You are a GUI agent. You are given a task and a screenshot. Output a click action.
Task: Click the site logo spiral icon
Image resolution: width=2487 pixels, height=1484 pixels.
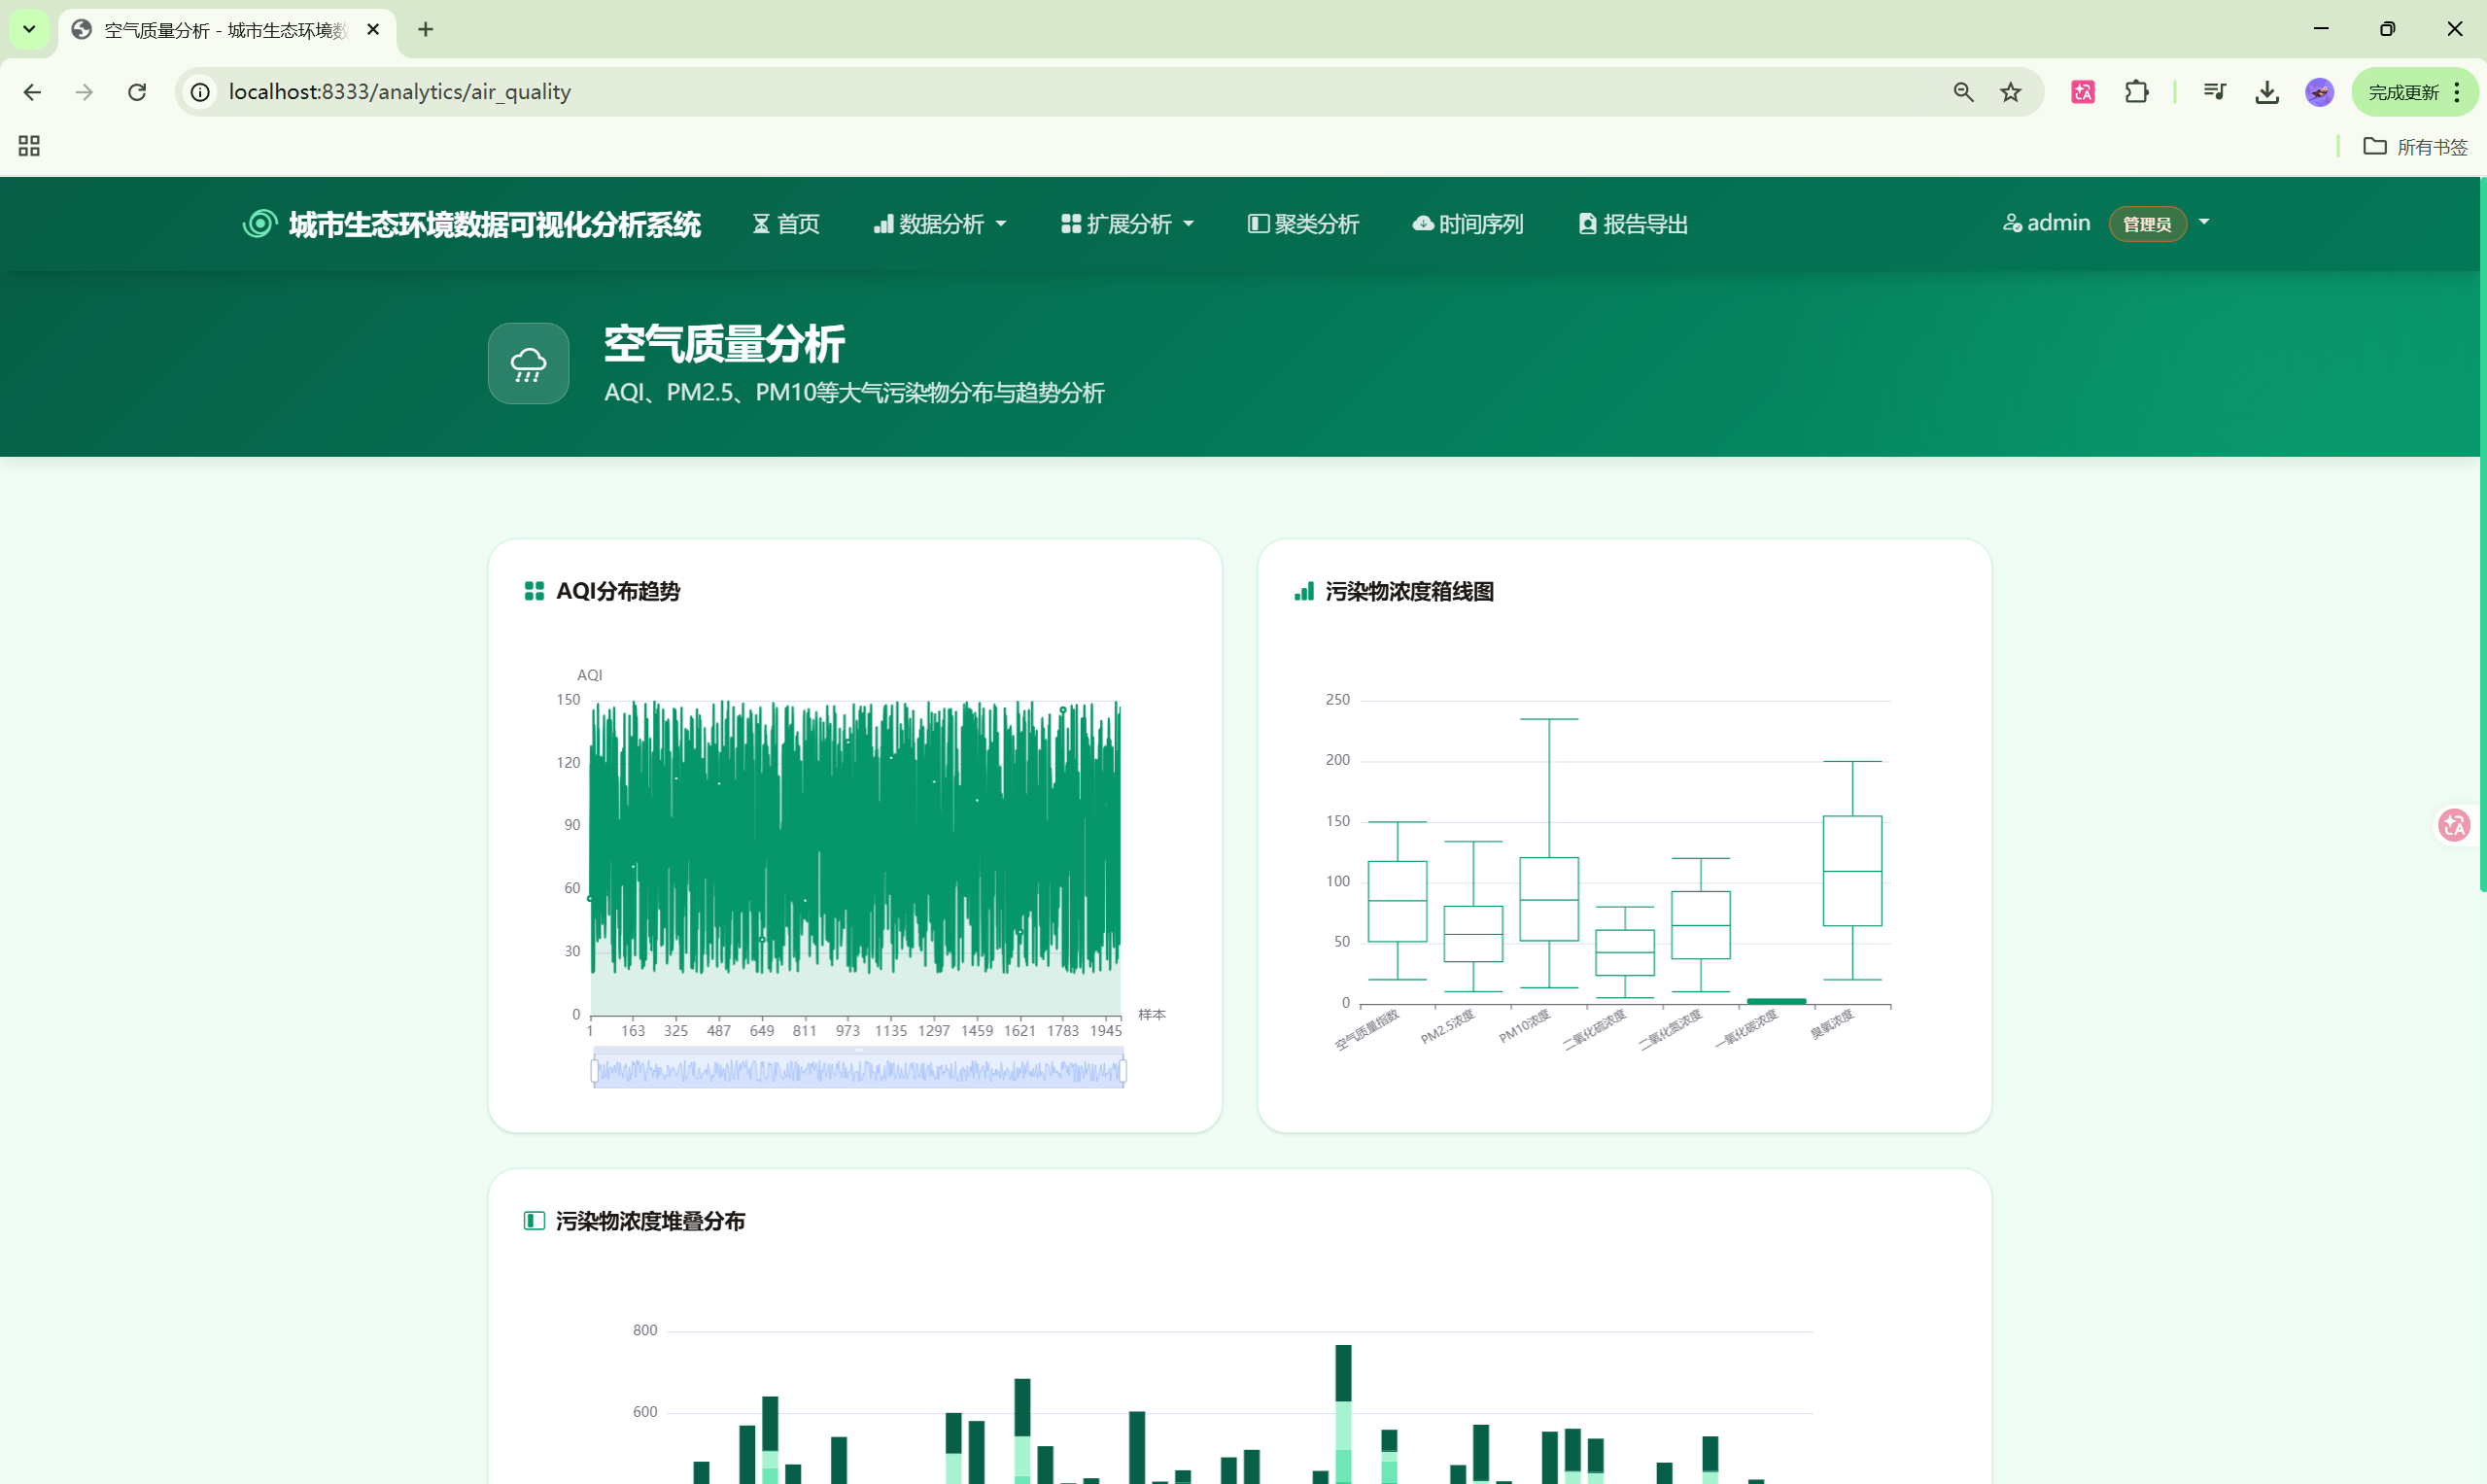click(260, 223)
